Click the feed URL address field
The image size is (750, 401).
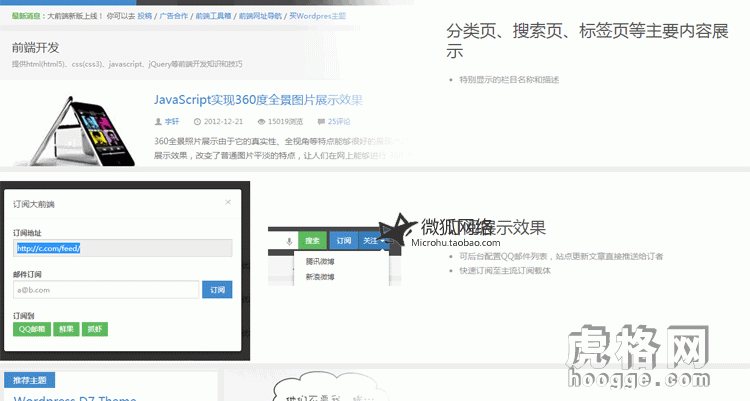click(122, 248)
